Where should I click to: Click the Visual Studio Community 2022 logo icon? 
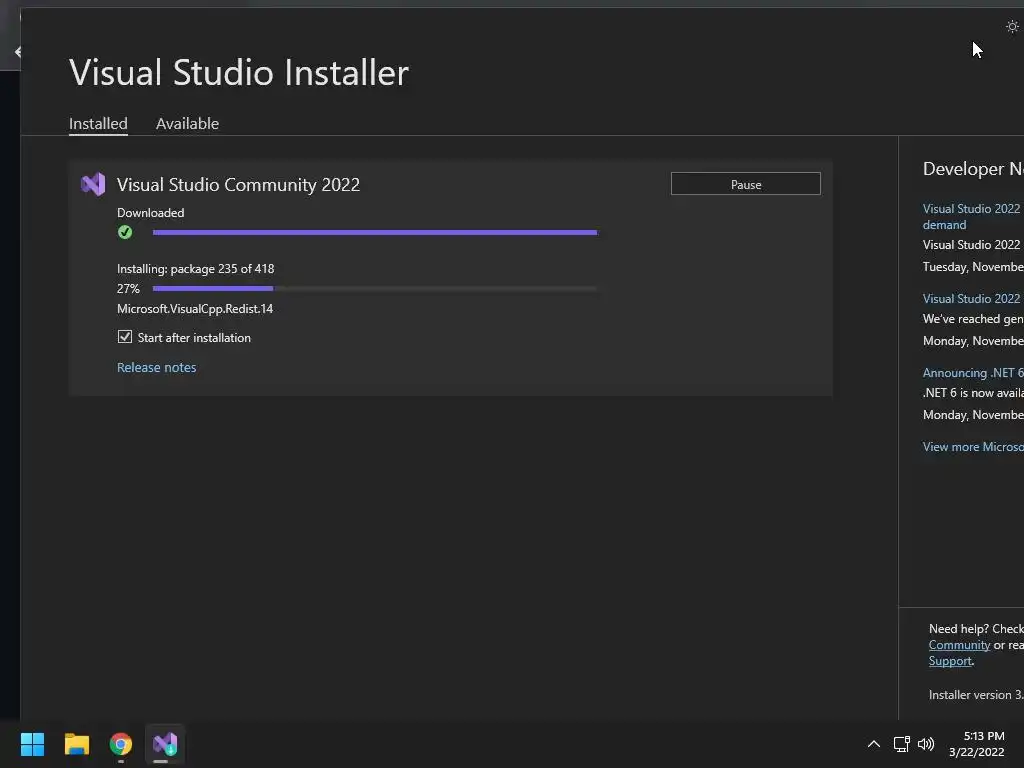click(93, 184)
